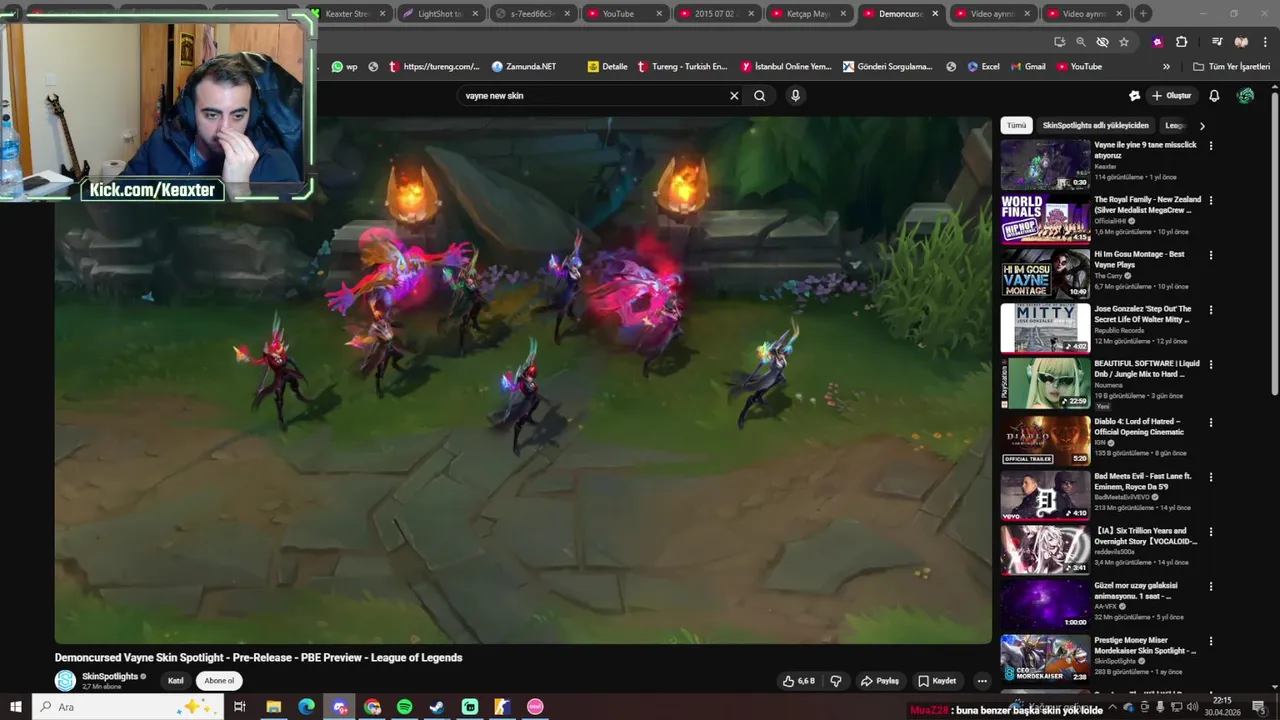Viewport: 1280px width, 720px height.
Task: Click the 'Paylaş' share button
Action: (880, 681)
